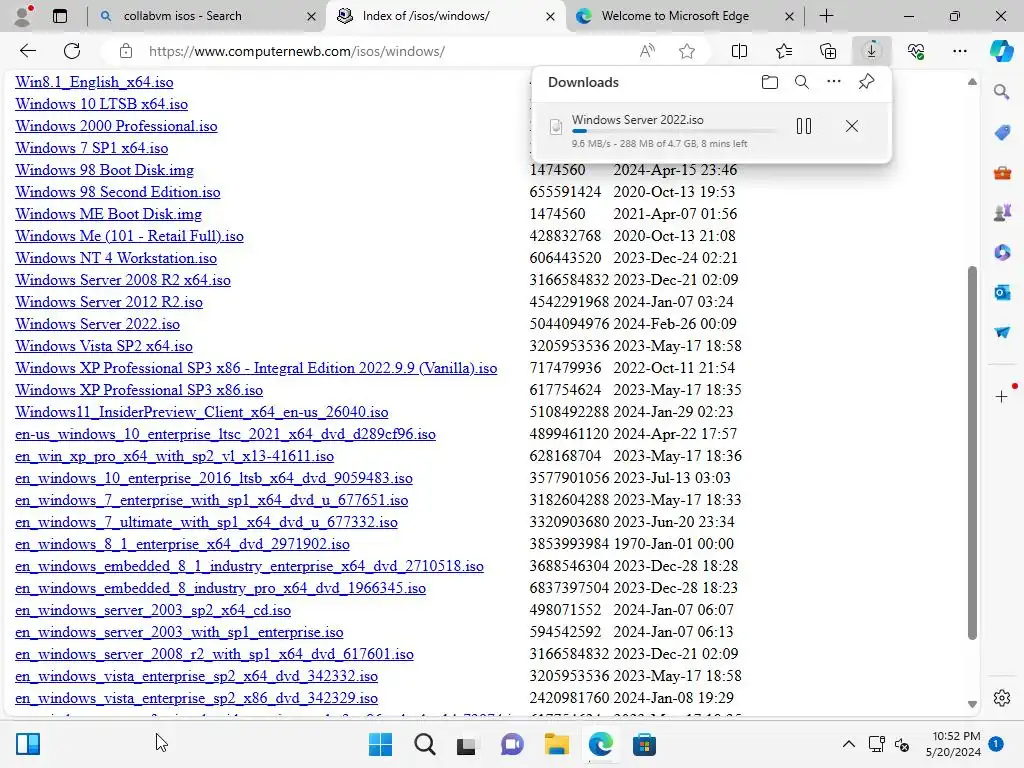Open a new tab

[x=826, y=16]
